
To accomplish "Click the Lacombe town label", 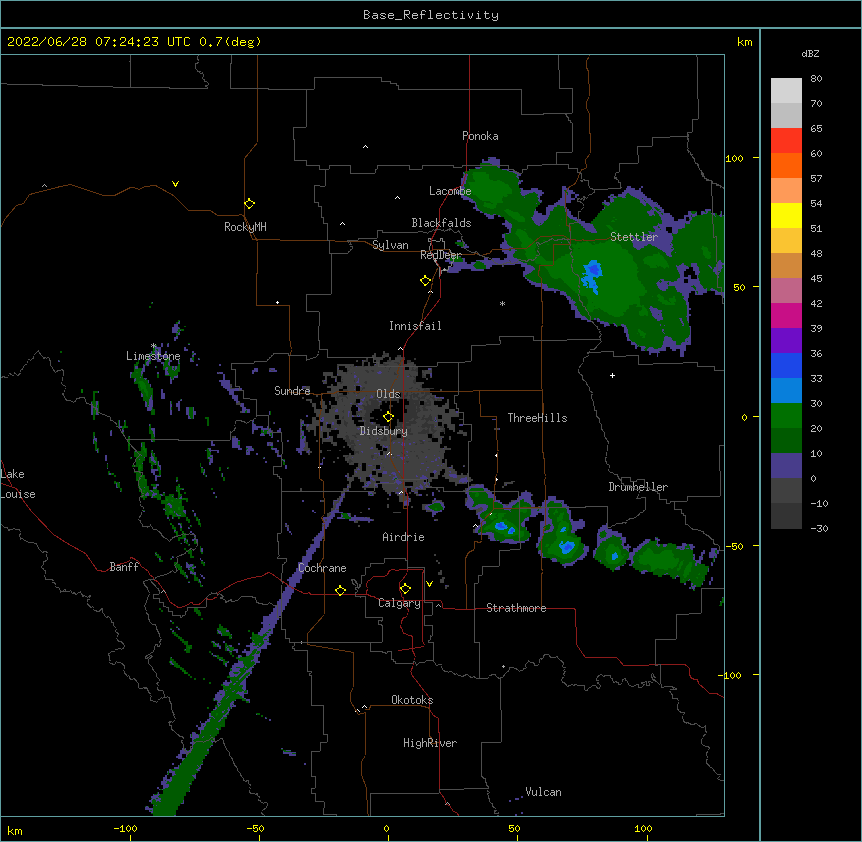I will click(450, 191).
